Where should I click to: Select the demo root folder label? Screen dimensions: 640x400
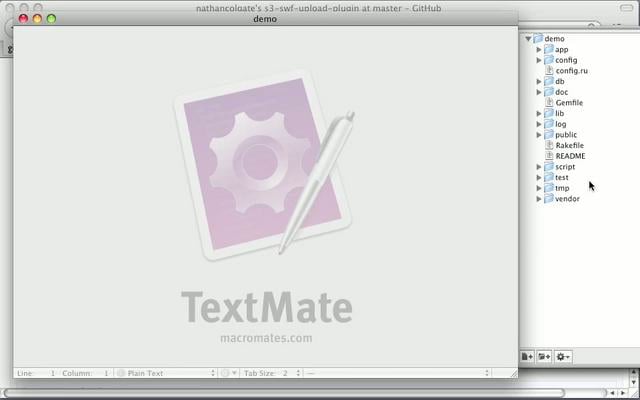(554, 39)
